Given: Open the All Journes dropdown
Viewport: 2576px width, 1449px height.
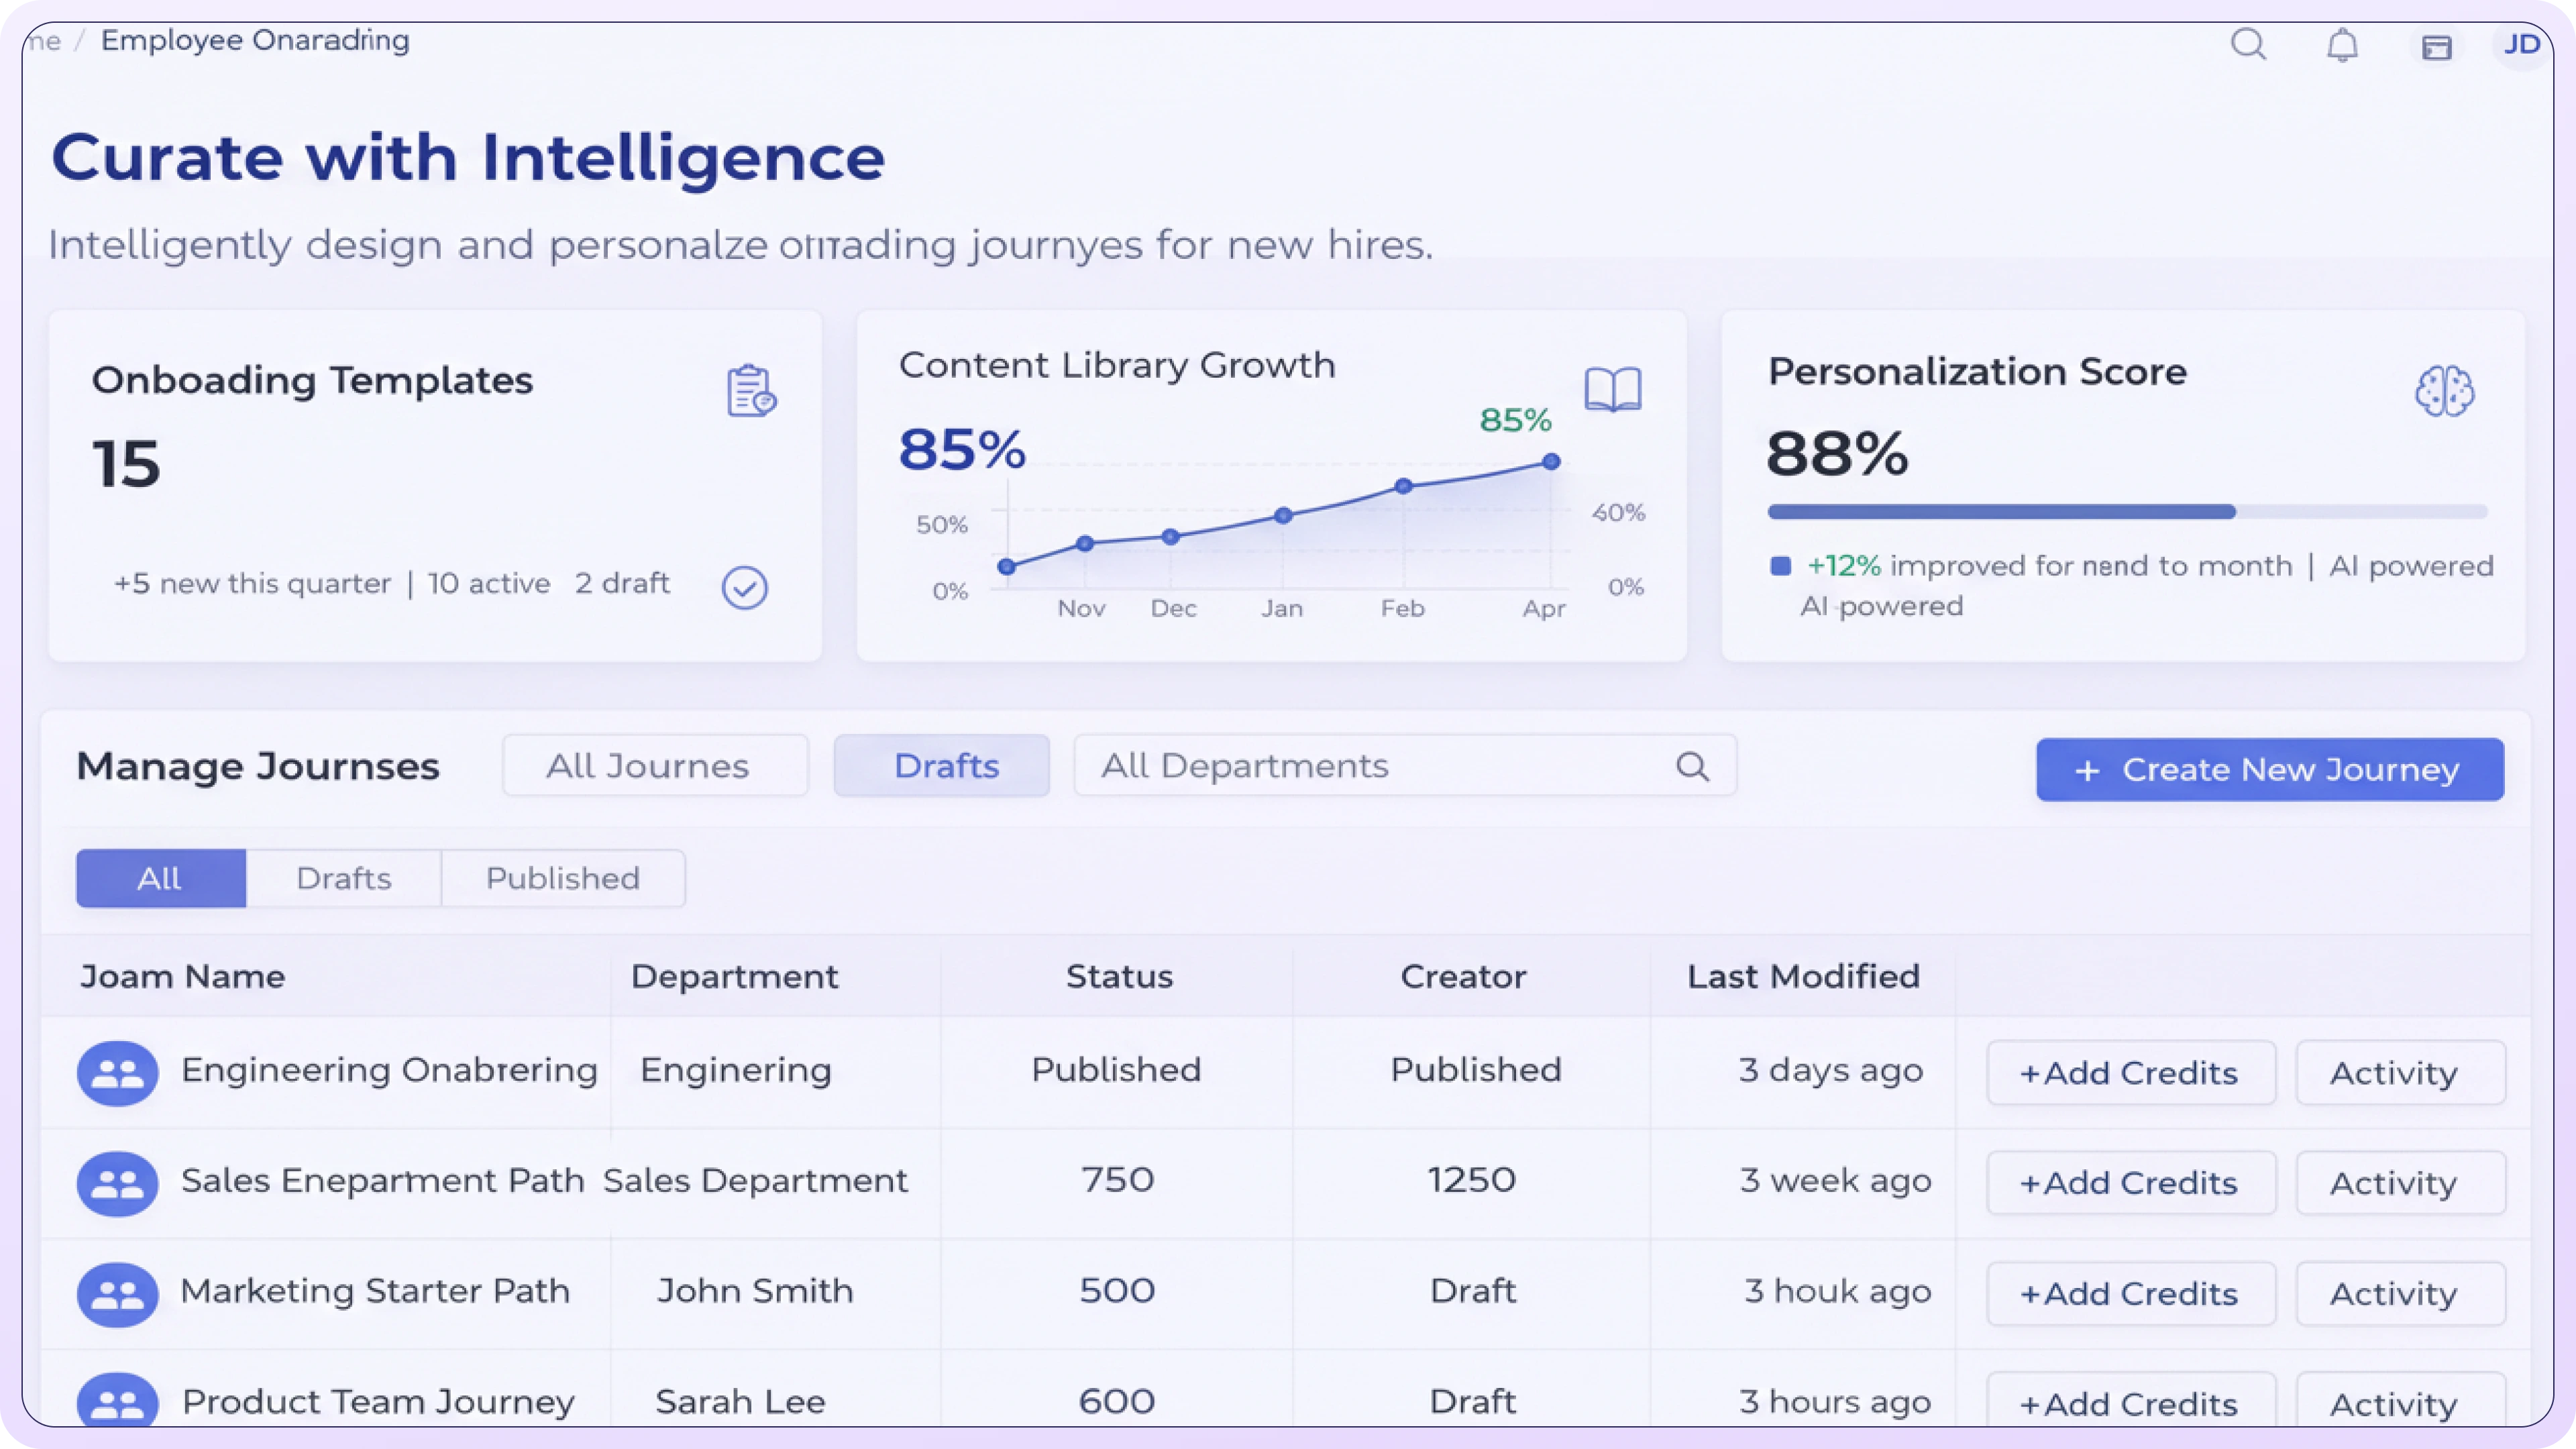Looking at the screenshot, I should [655, 765].
